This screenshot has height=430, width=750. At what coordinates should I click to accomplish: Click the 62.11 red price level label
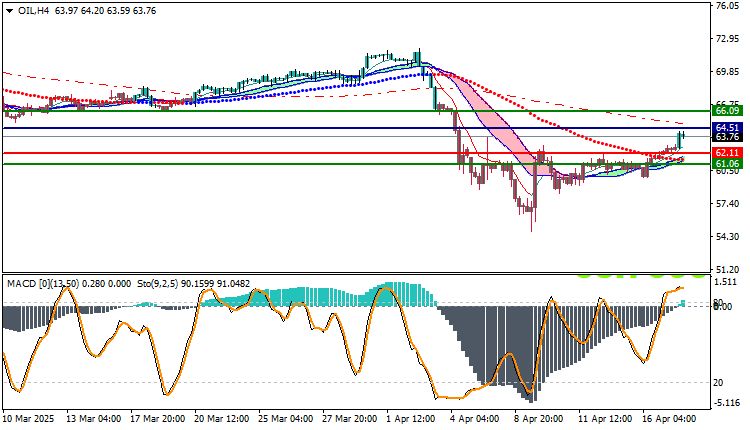728,153
